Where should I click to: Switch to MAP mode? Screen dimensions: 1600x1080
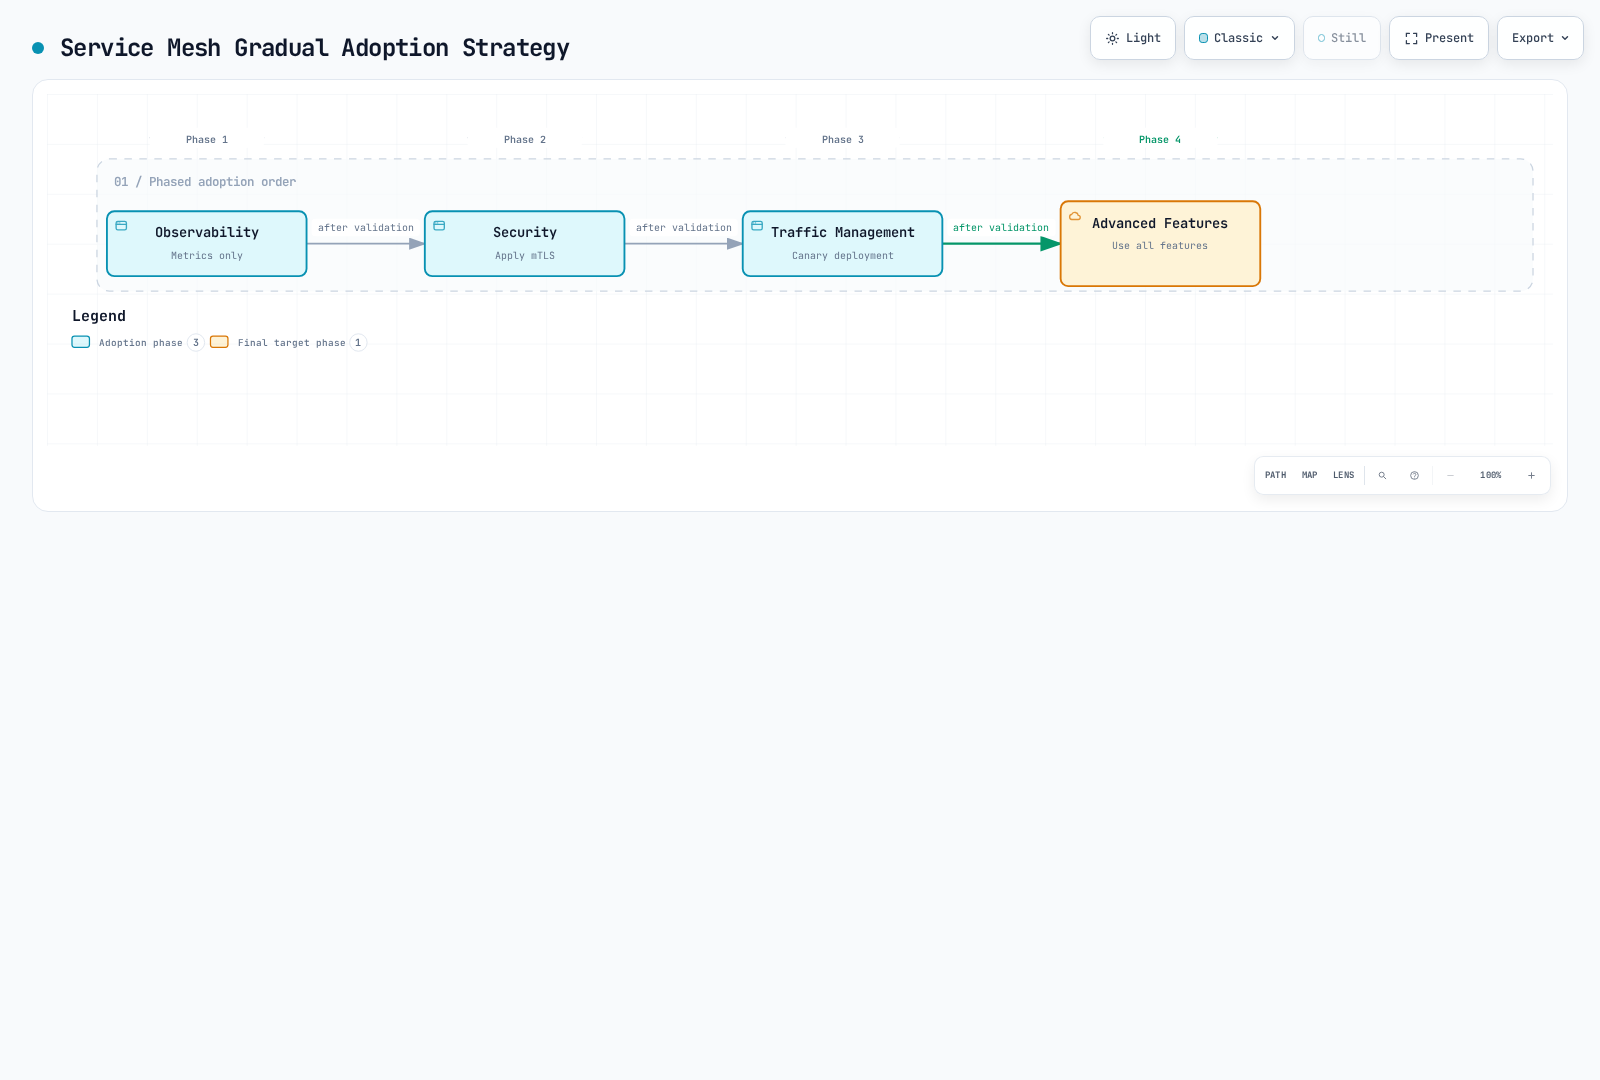[x=1310, y=475]
